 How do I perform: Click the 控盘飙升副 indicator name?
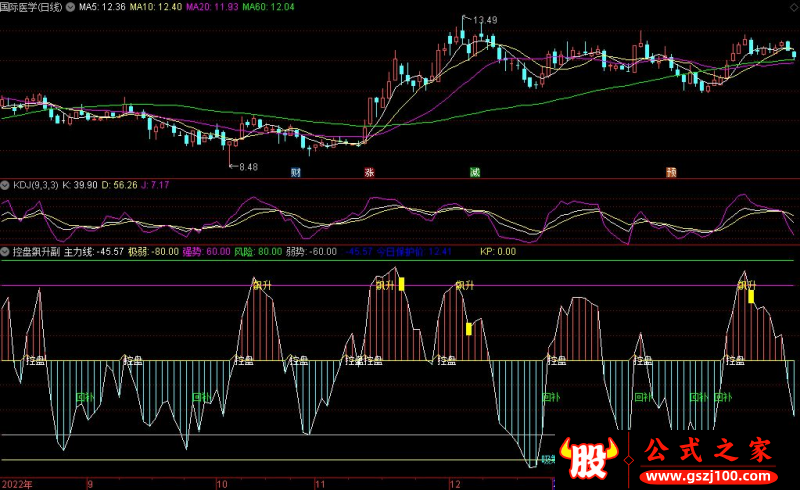pos(36,252)
